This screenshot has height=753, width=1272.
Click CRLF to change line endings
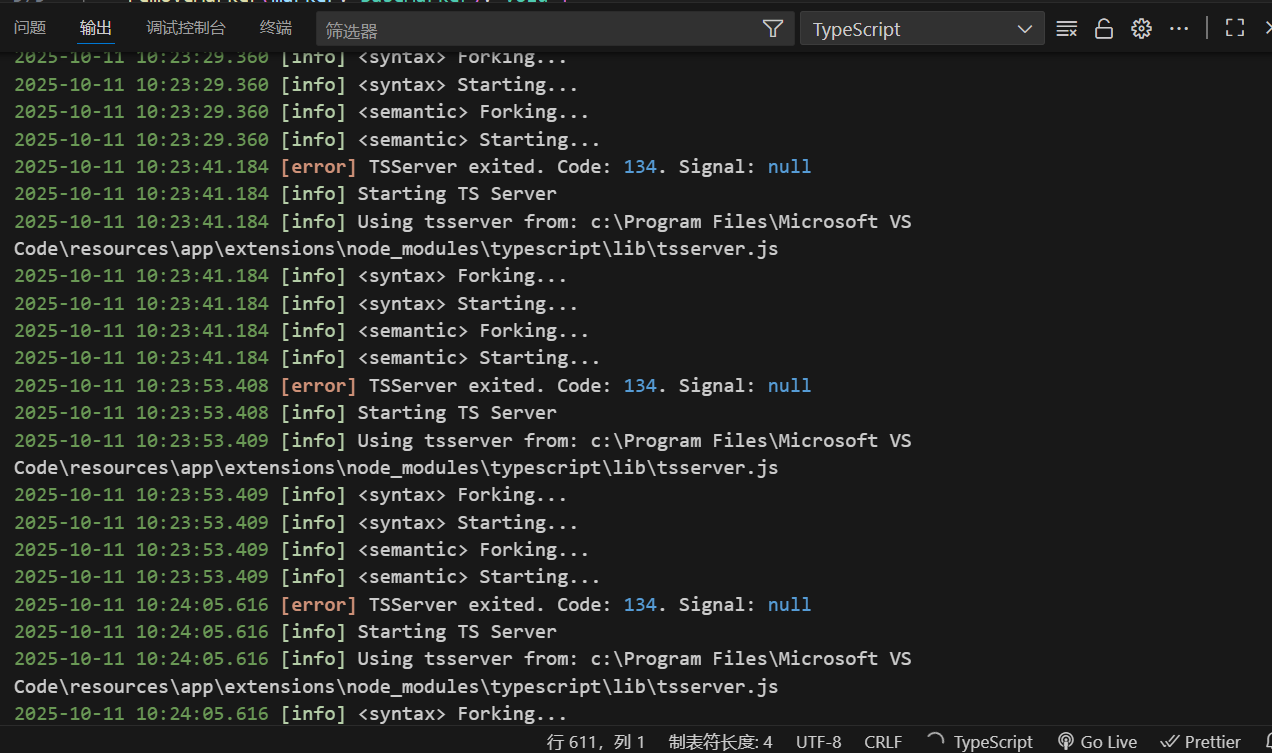(883, 741)
